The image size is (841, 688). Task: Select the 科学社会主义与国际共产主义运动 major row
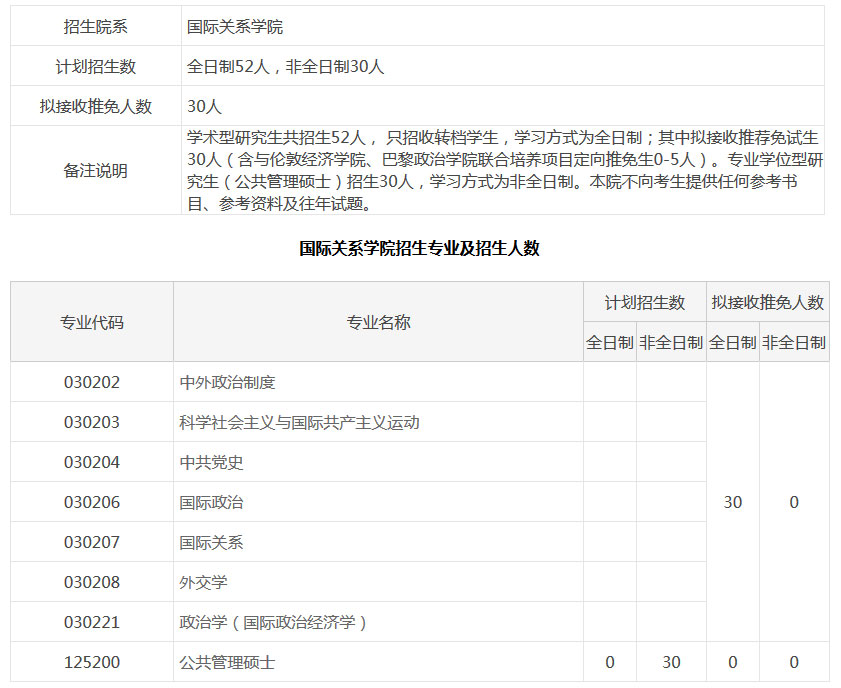[299, 422]
